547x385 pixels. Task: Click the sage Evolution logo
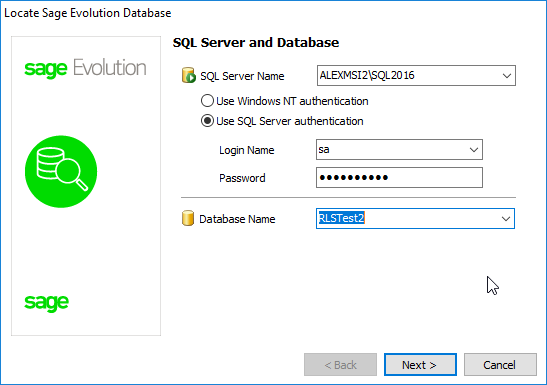85,68
